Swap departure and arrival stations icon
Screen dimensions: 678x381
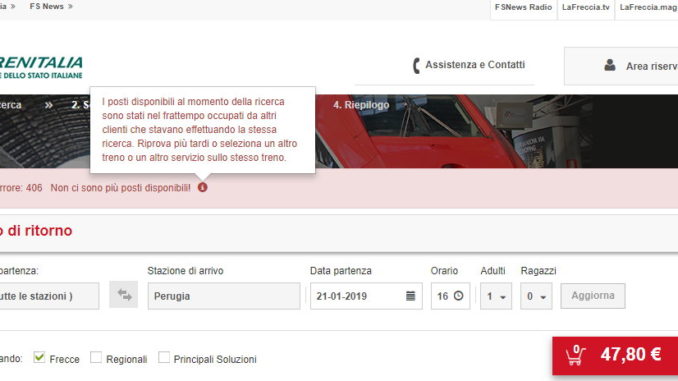(x=124, y=295)
